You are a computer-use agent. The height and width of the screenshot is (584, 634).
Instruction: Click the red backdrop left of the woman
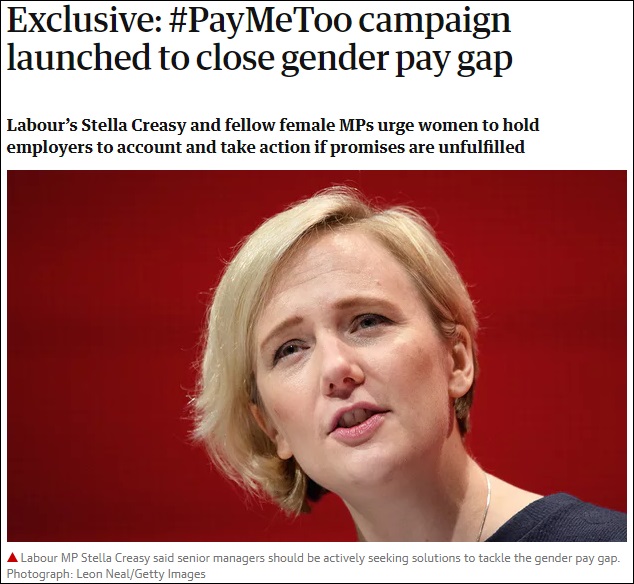tap(101, 356)
